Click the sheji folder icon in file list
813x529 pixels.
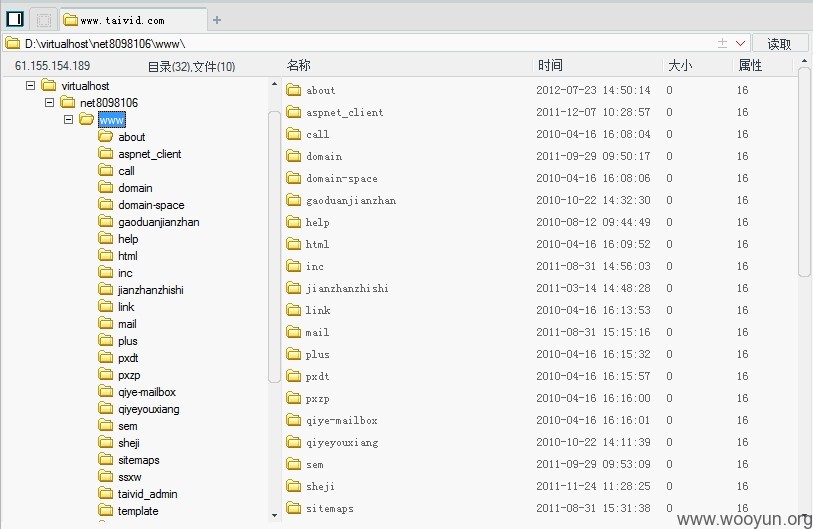tap(293, 486)
